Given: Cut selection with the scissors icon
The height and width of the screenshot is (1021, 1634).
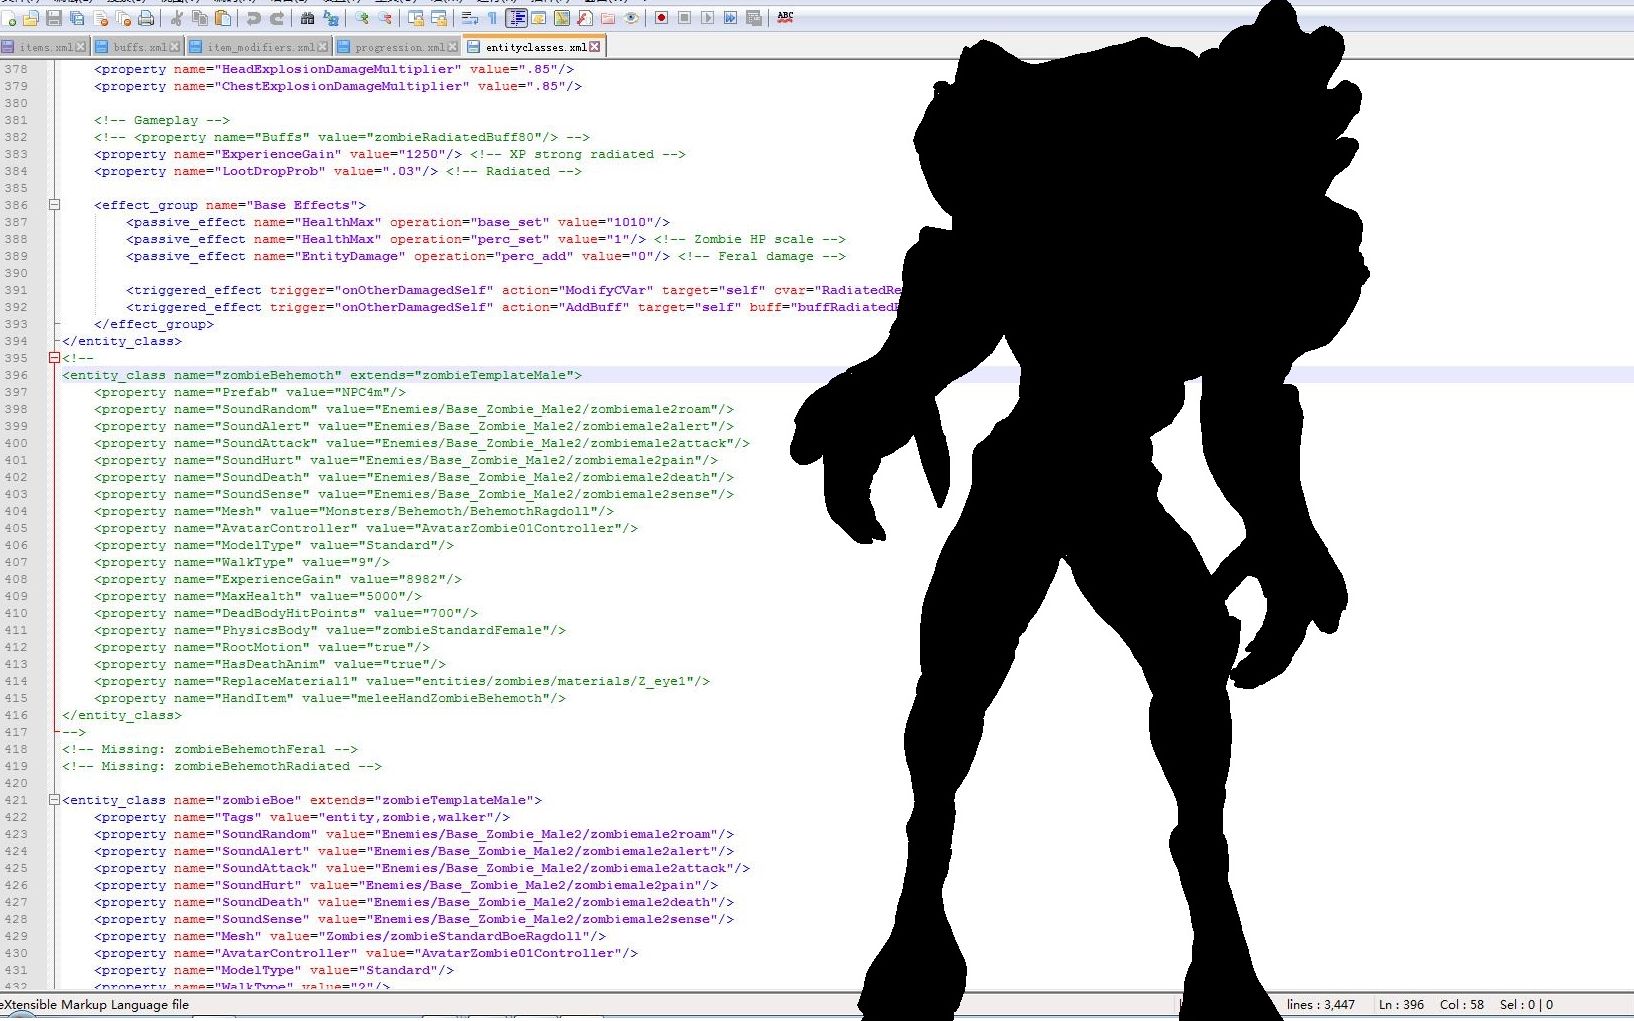Looking at the screenshot, I should (x=176, y=18).
